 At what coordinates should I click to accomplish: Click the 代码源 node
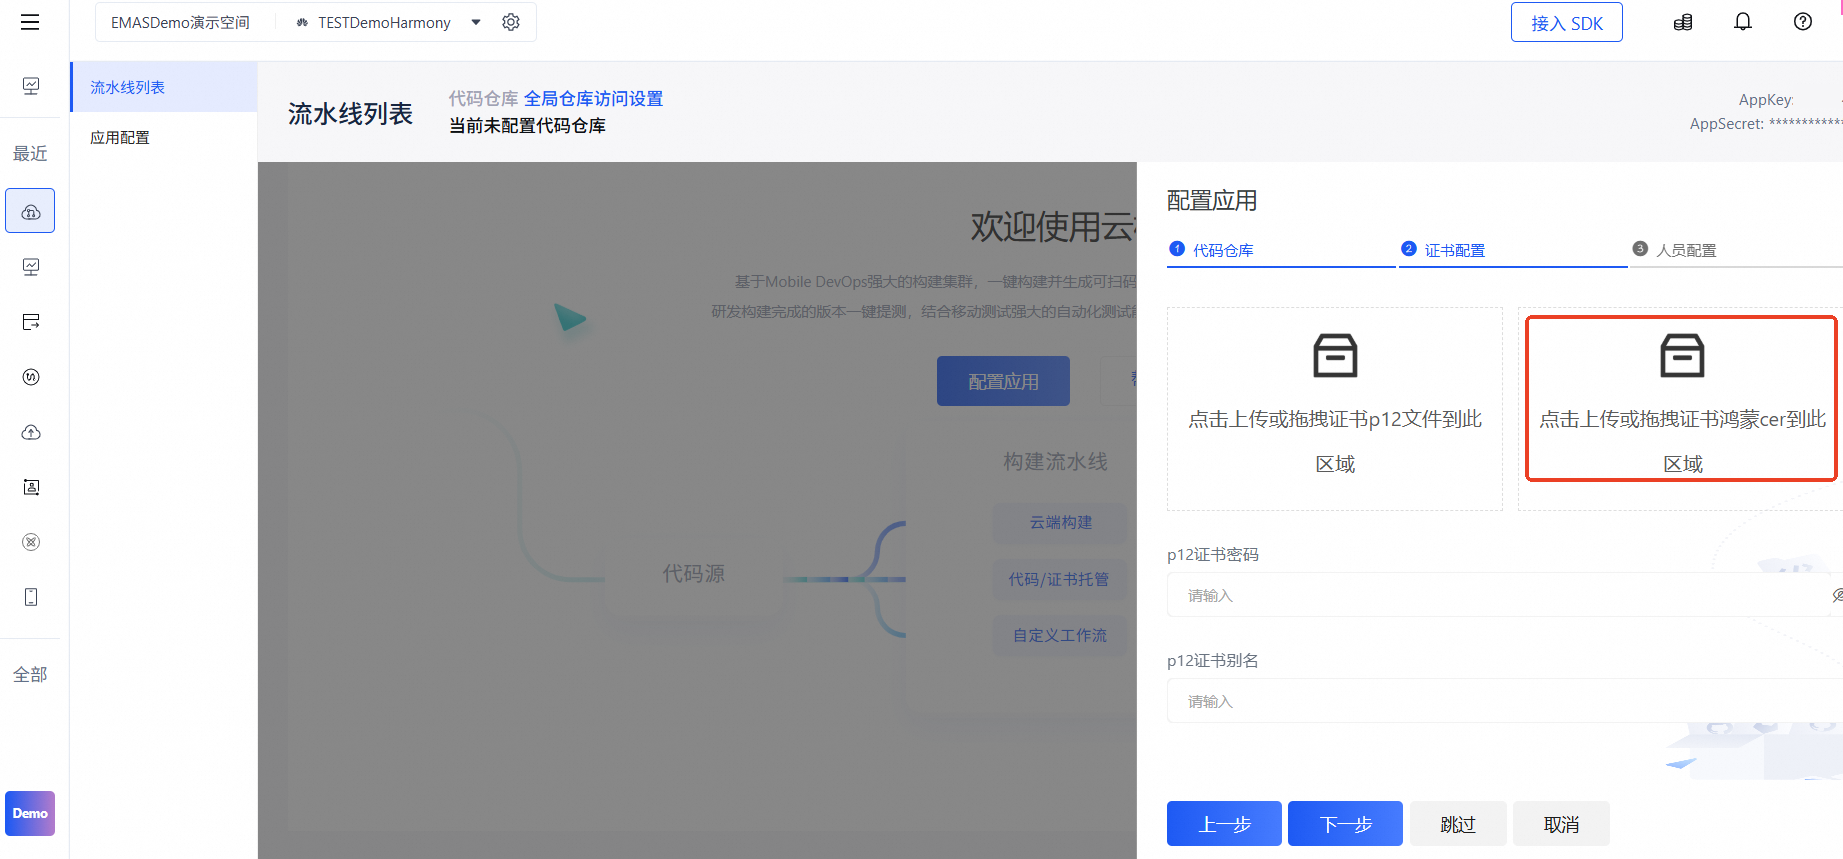pyautogui.click(x=694, y=574)
